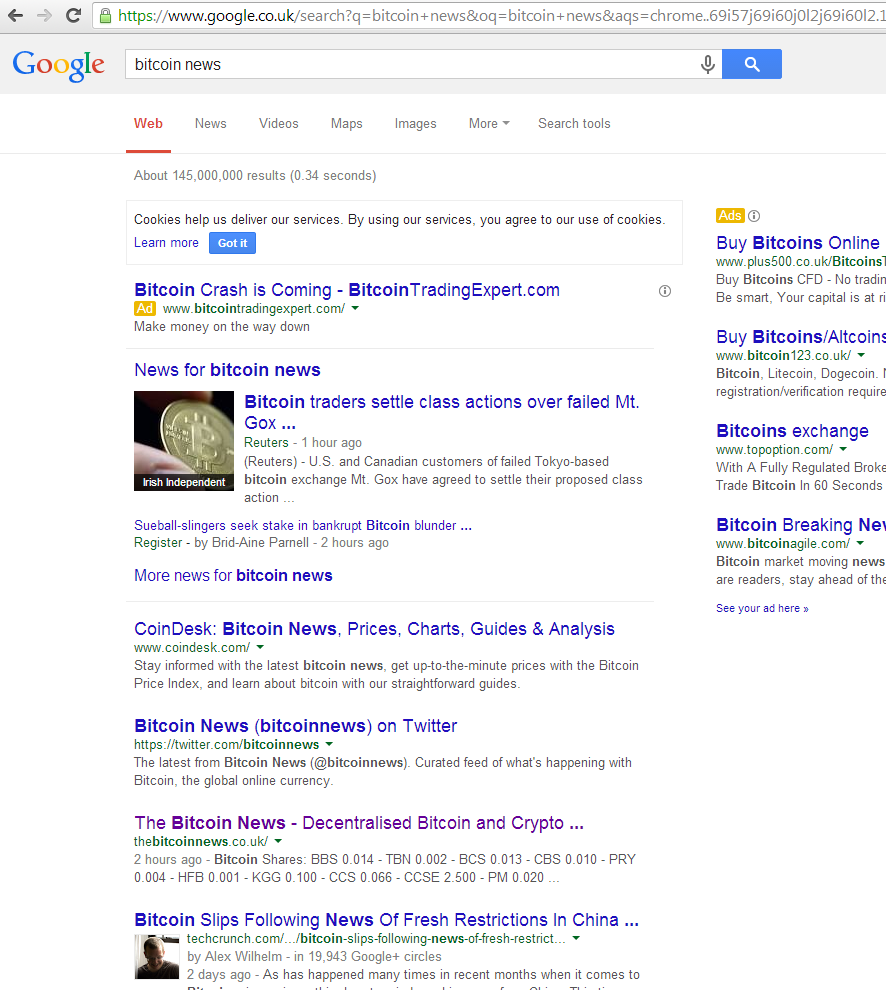
Task: Click Alex Wilhelm author photo
Action: [157, 957]
